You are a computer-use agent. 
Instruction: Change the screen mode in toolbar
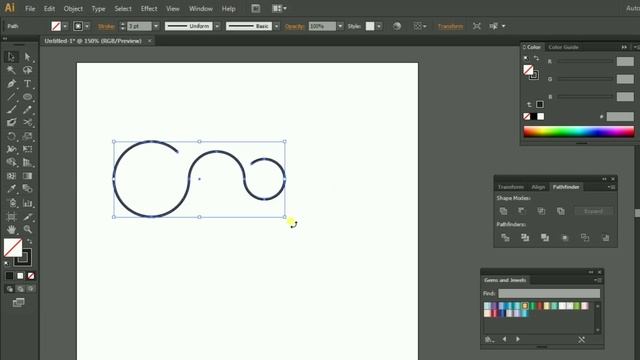(18, 302)
